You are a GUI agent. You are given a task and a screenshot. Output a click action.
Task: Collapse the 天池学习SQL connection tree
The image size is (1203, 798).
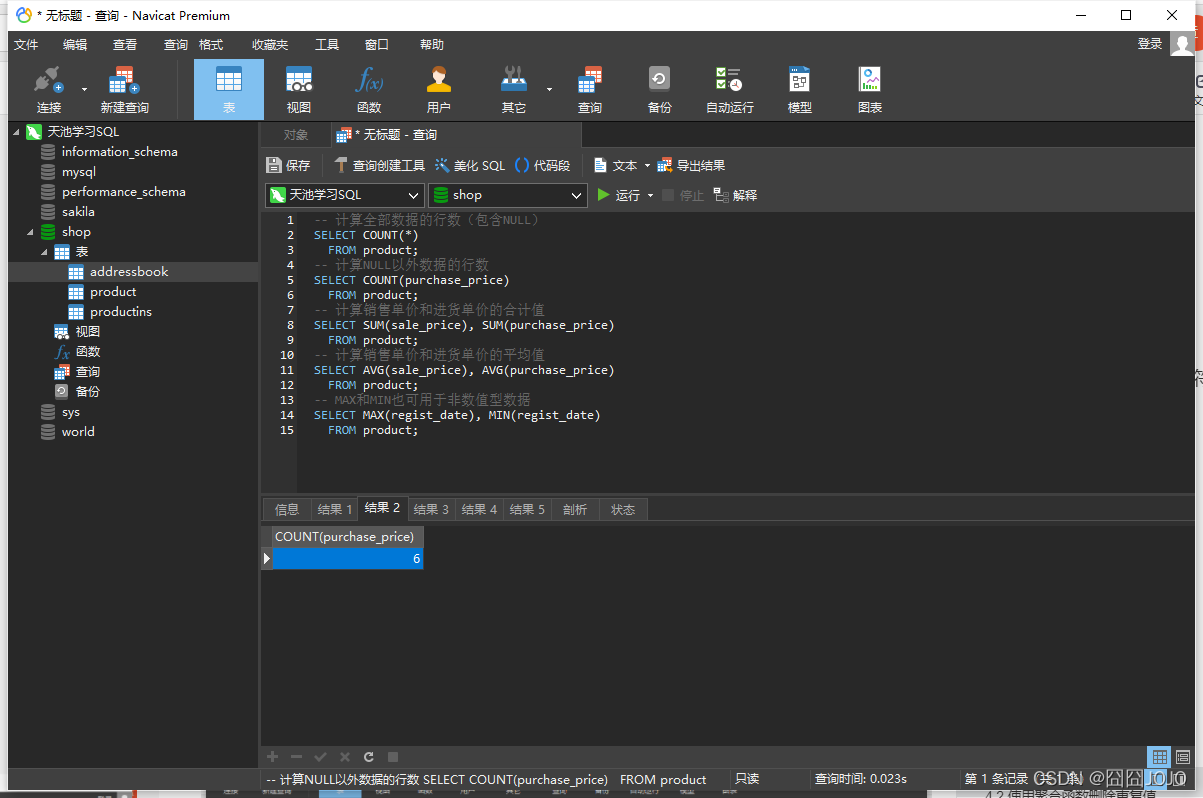click(x=17, y=132)
